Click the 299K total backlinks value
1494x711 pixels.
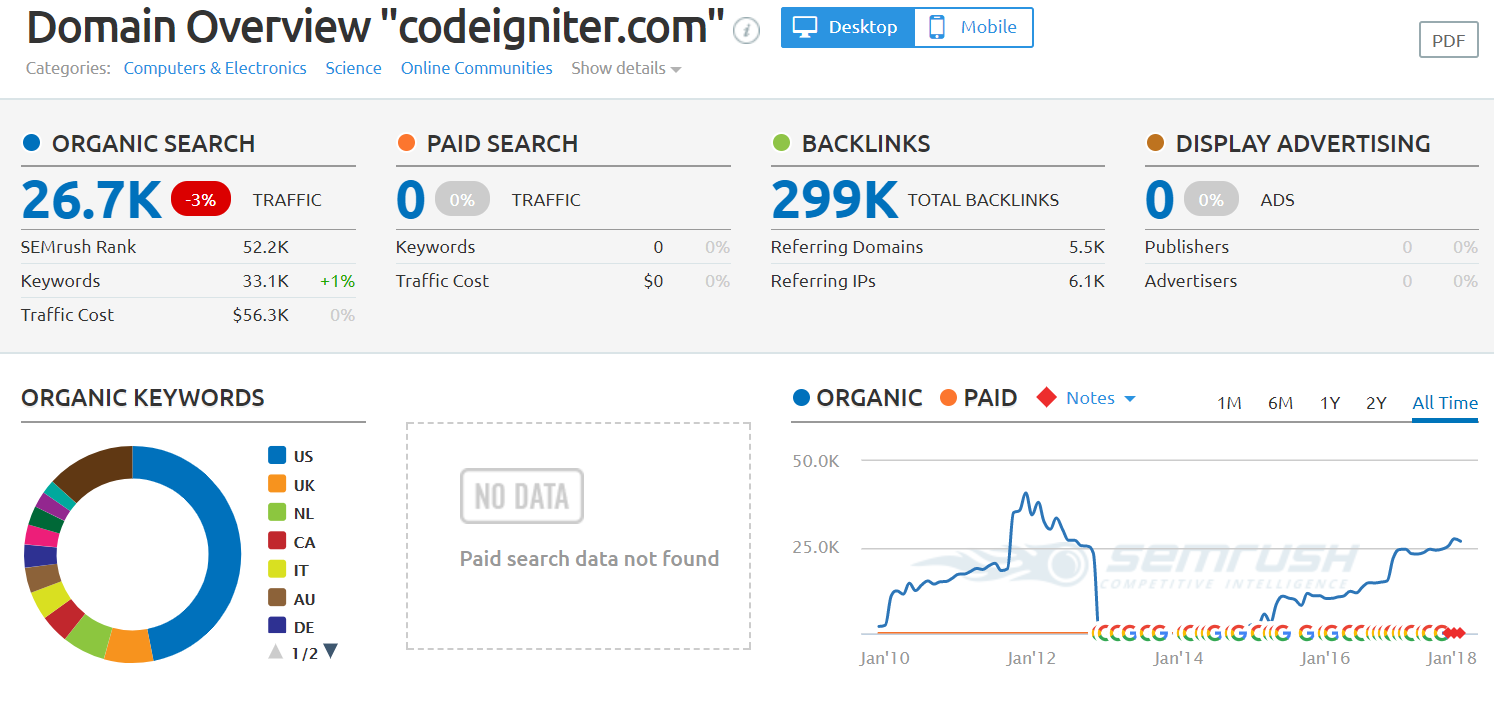(834, 199)
